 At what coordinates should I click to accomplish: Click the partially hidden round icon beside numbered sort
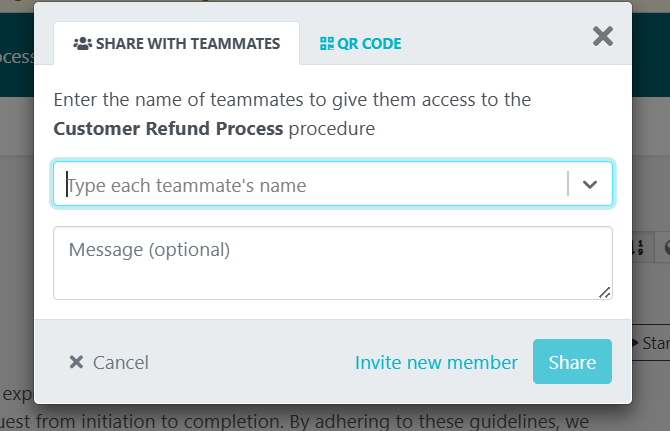(666, 246)
